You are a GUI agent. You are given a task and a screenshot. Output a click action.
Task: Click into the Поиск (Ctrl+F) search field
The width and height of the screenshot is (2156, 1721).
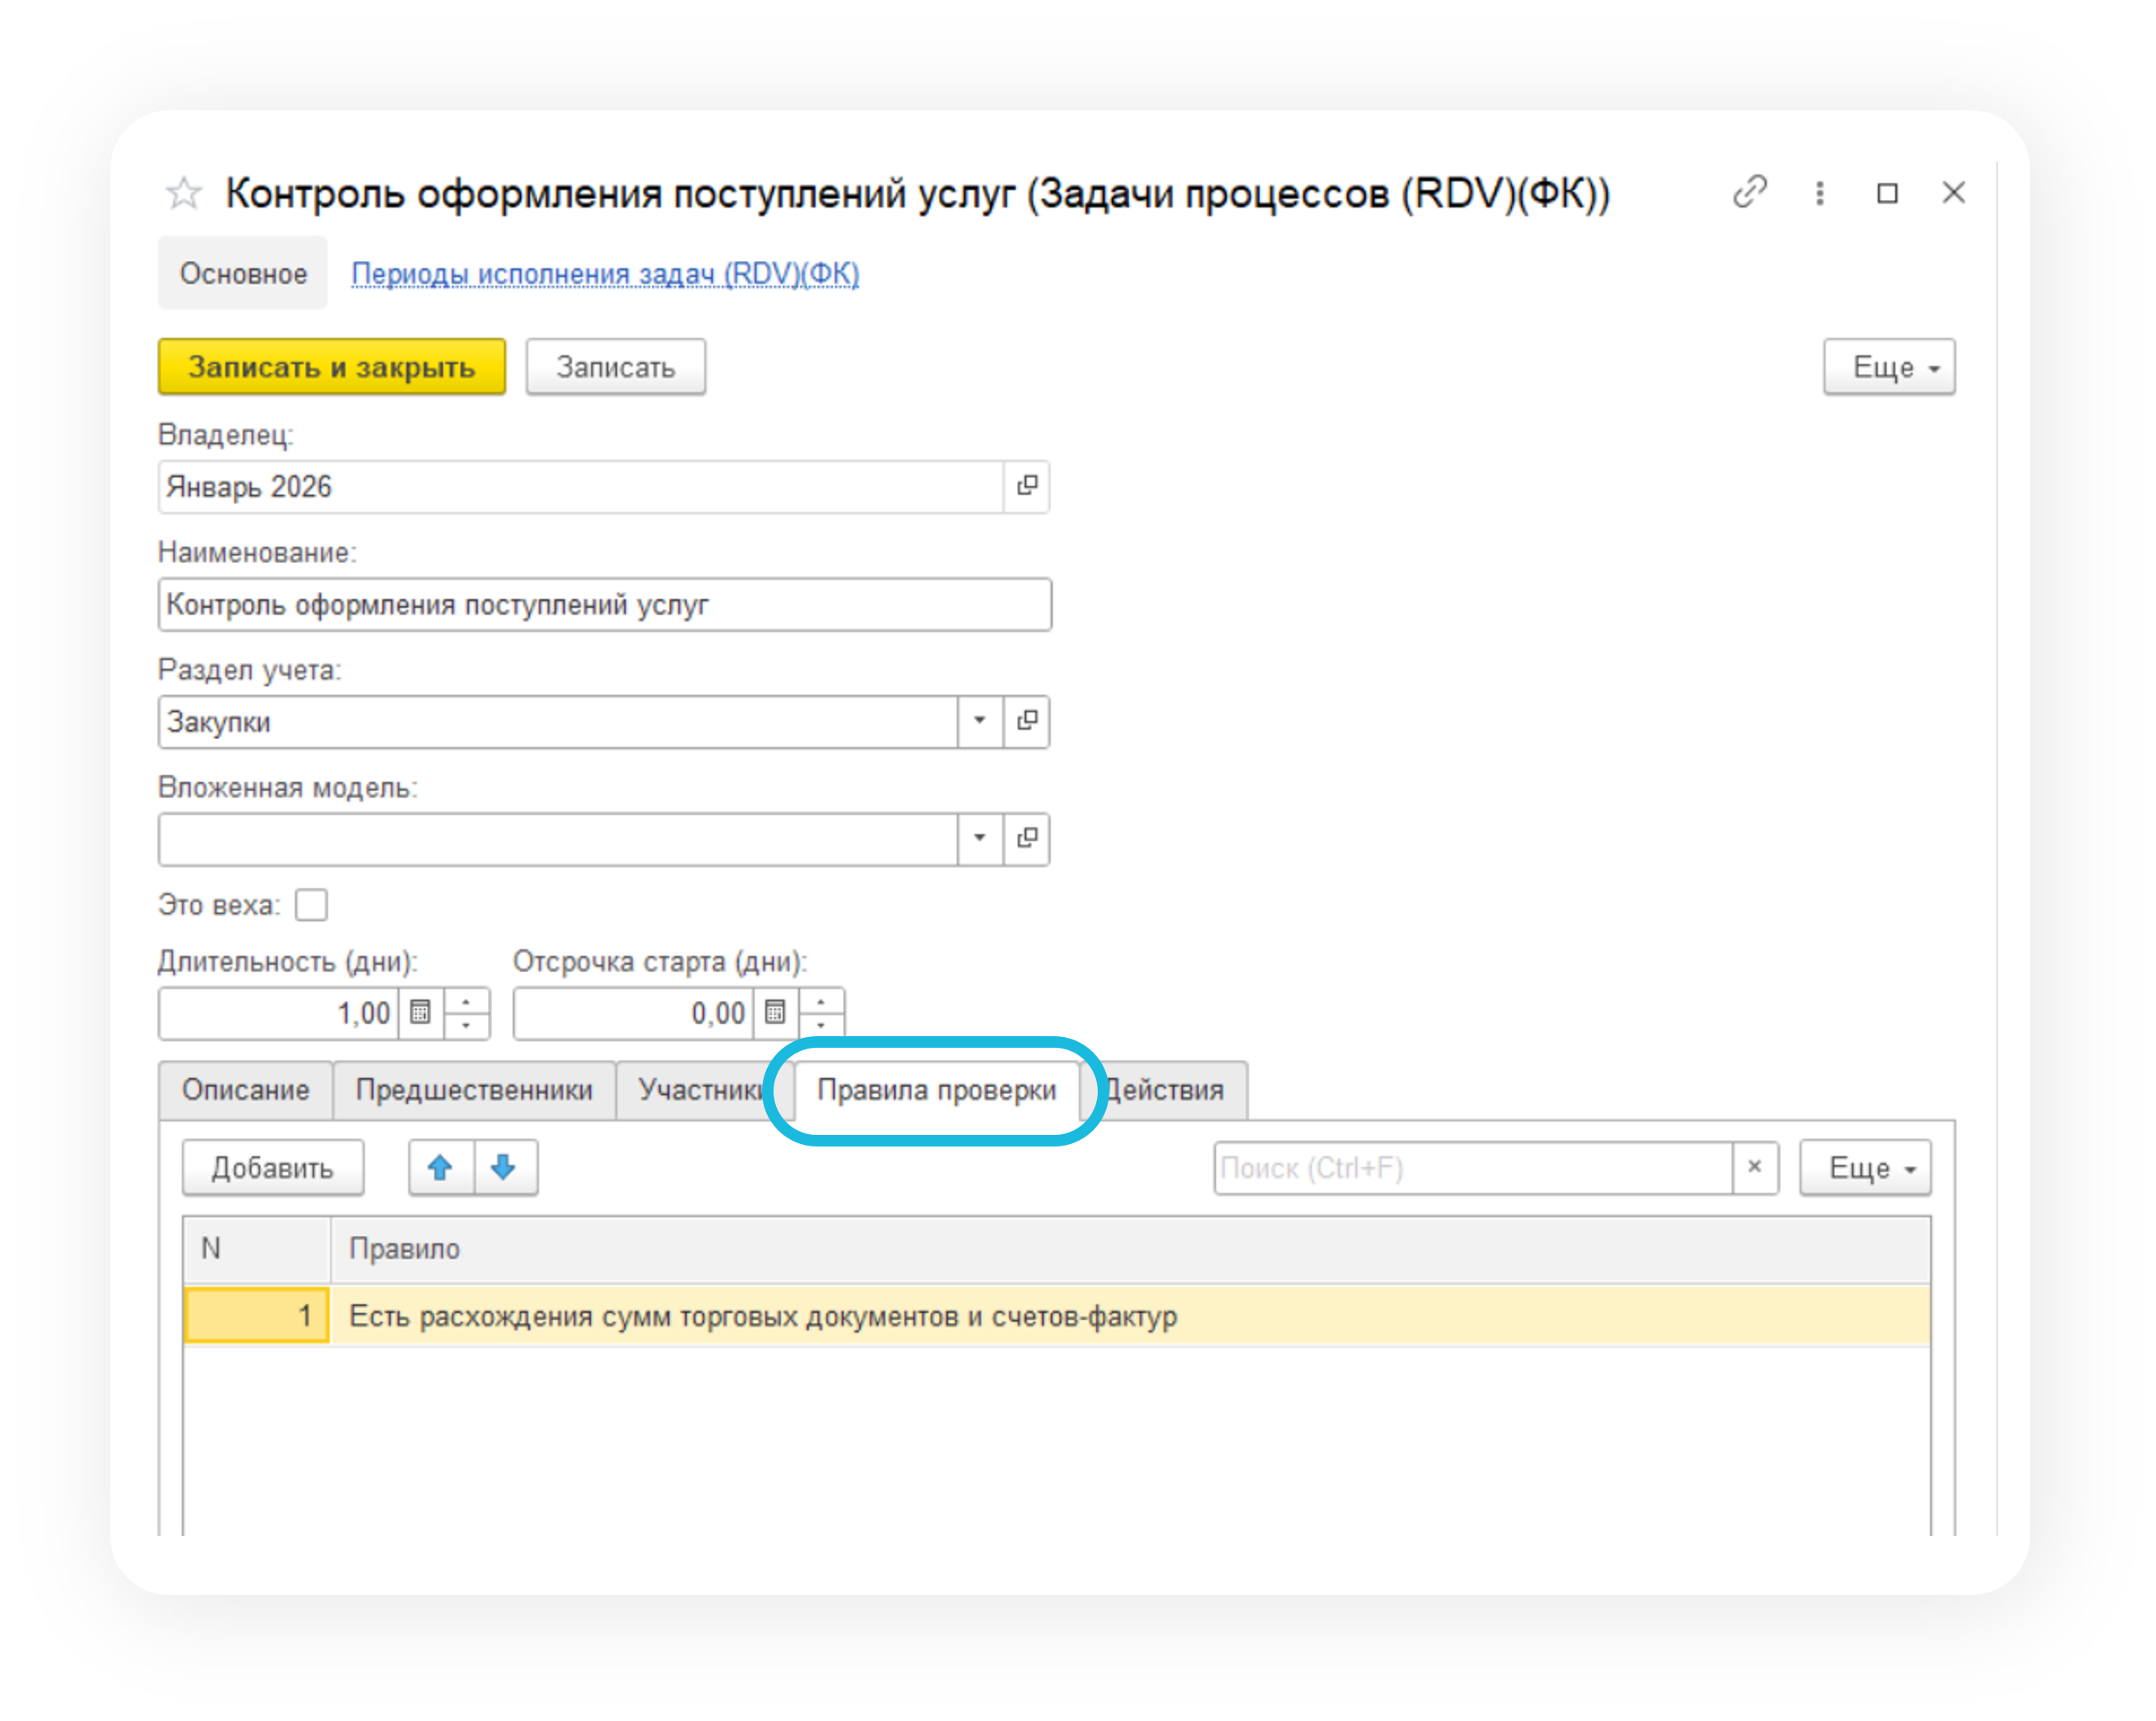pos(1471,1168)
